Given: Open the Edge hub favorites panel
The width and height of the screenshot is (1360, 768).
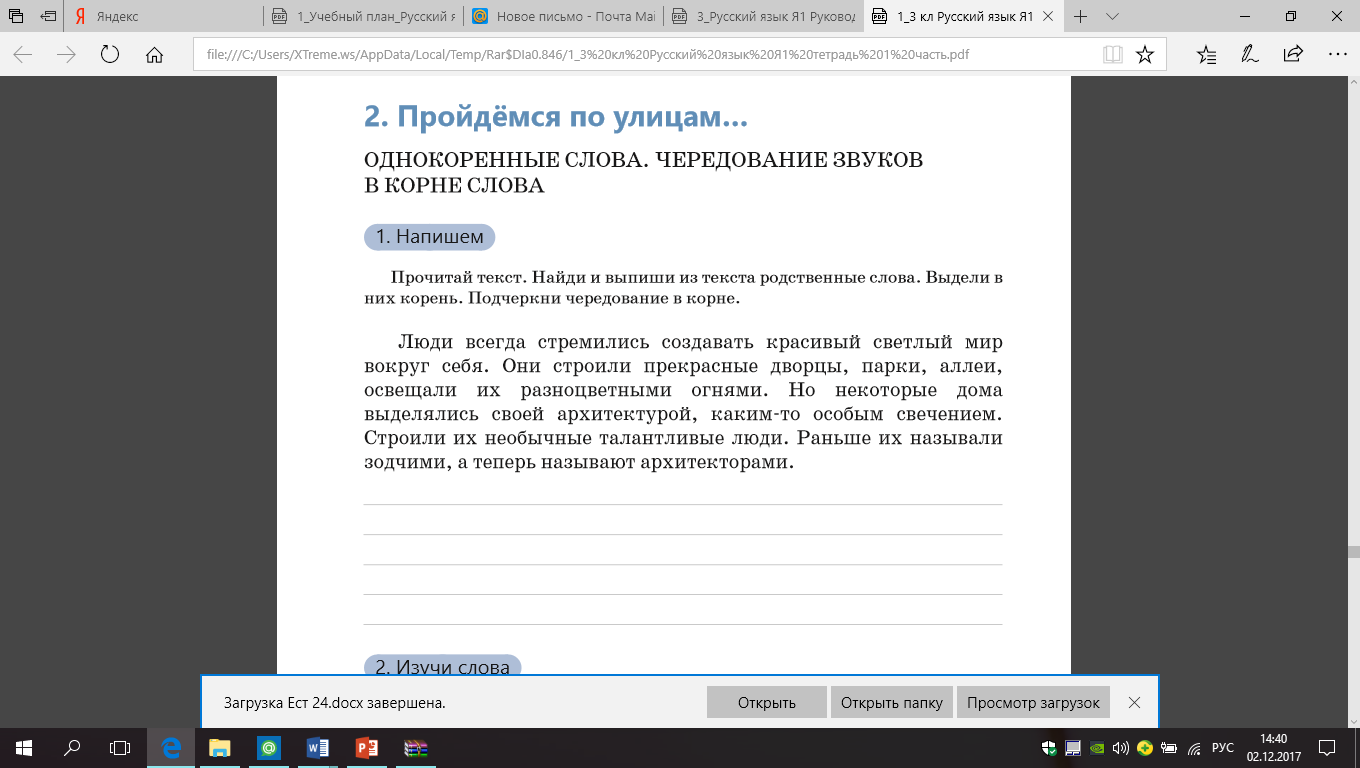Looking at the screenshot, I should pos(1206,55).
